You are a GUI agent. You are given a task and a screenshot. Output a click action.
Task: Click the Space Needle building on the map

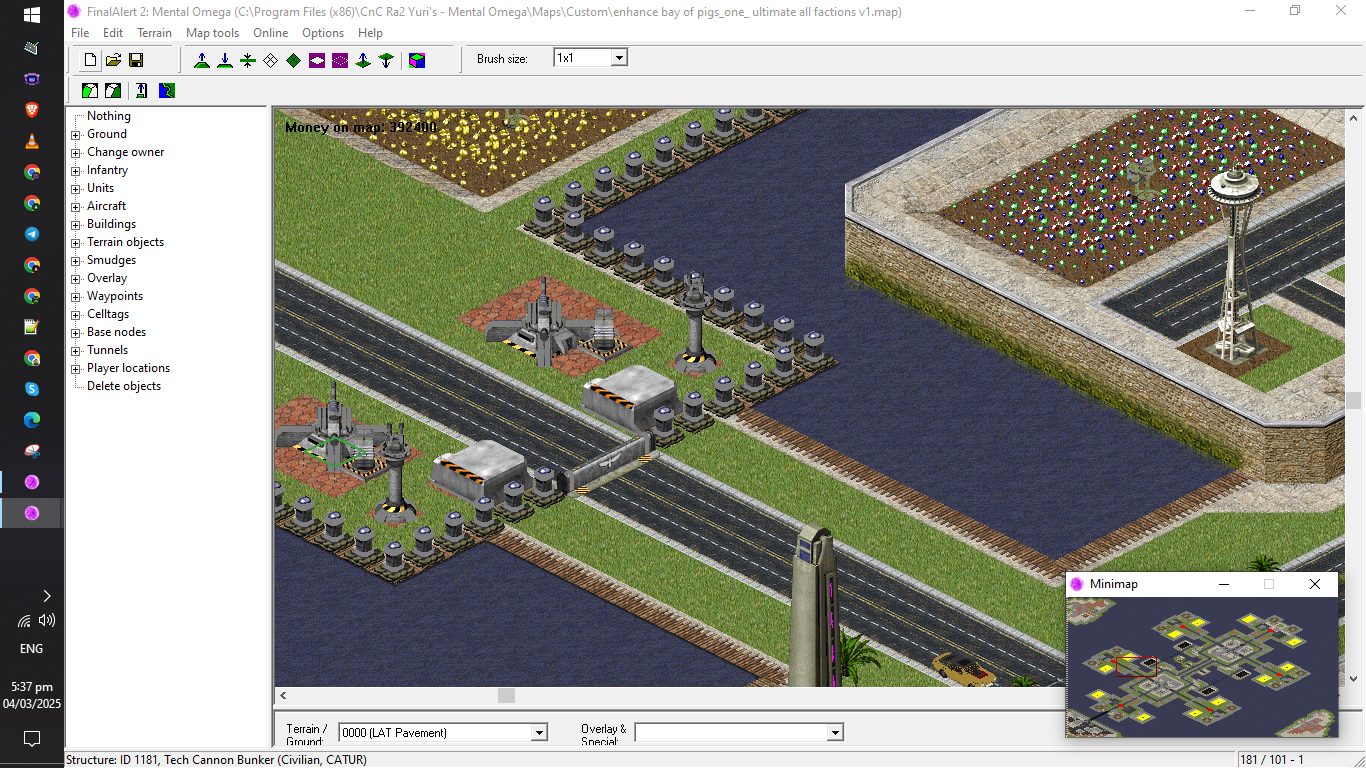[x=1232, y=265]
